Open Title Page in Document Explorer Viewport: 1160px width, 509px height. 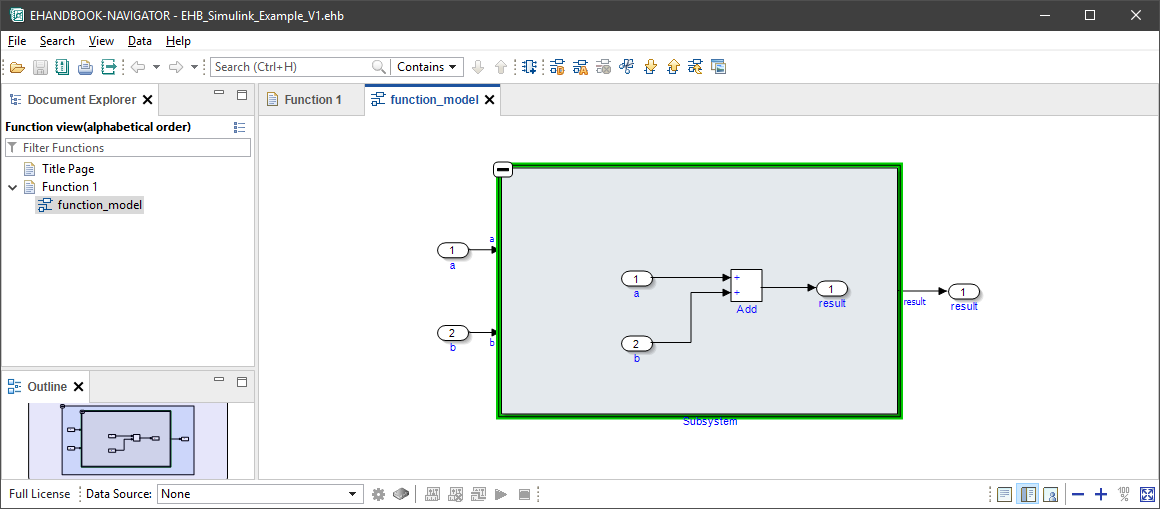tap(68, 169)
